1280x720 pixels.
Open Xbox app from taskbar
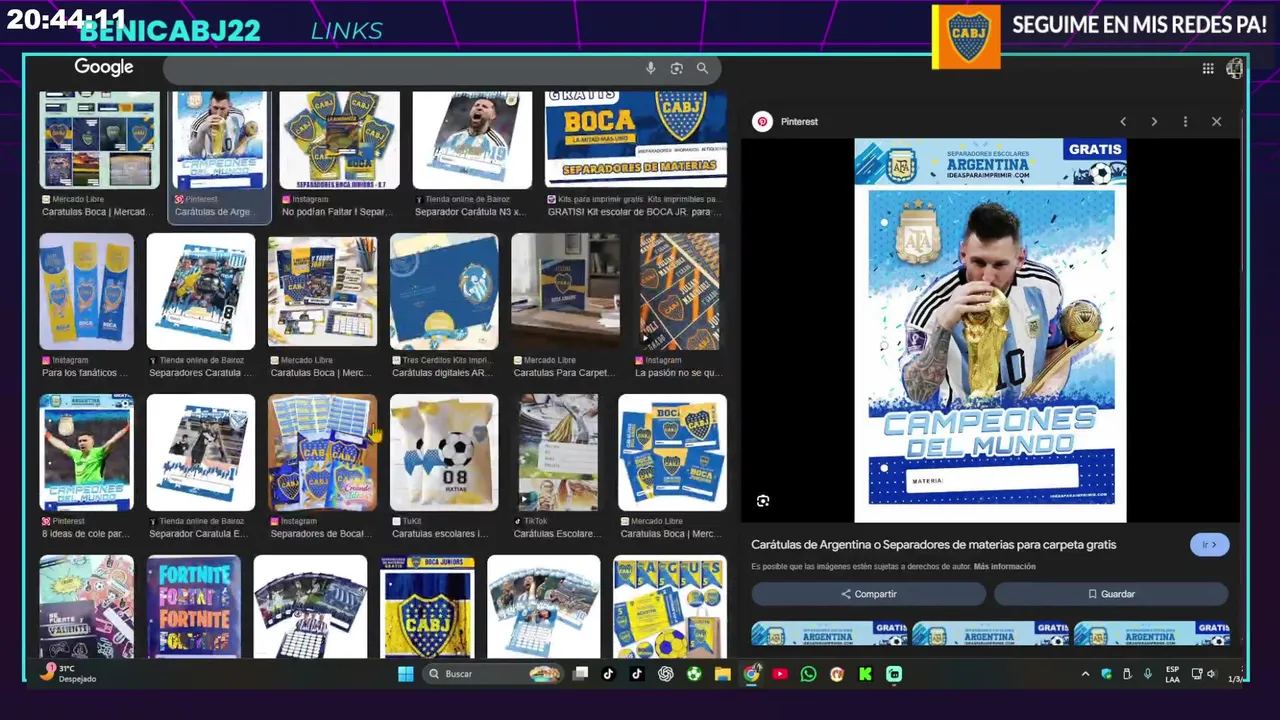(x=693, y=674)
